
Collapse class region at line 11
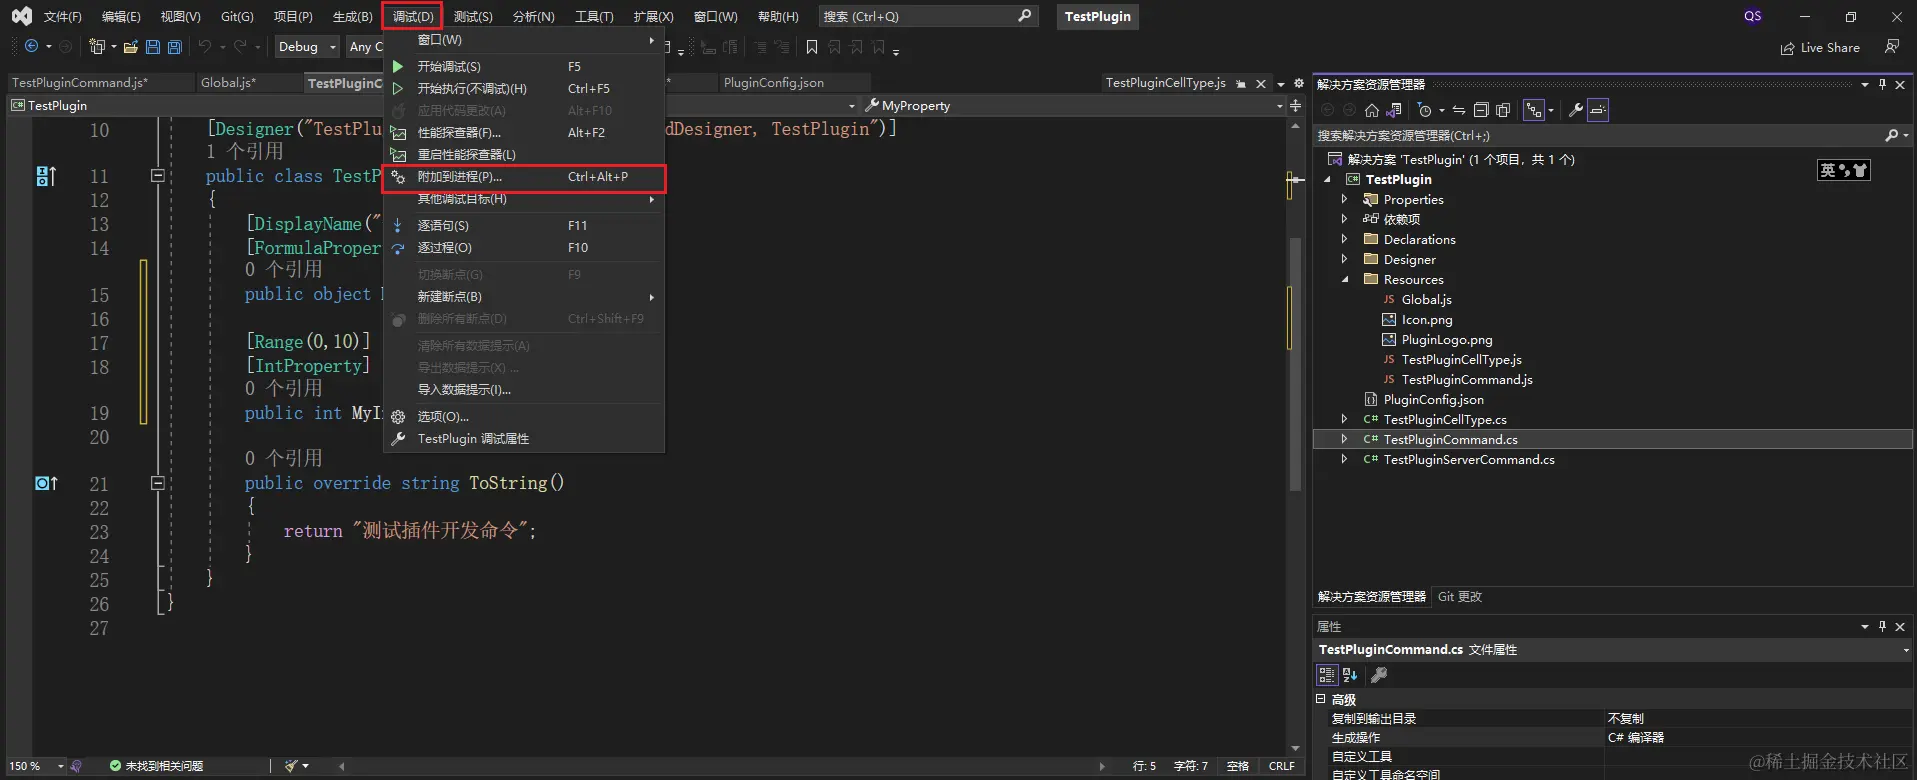coord(157,176)
